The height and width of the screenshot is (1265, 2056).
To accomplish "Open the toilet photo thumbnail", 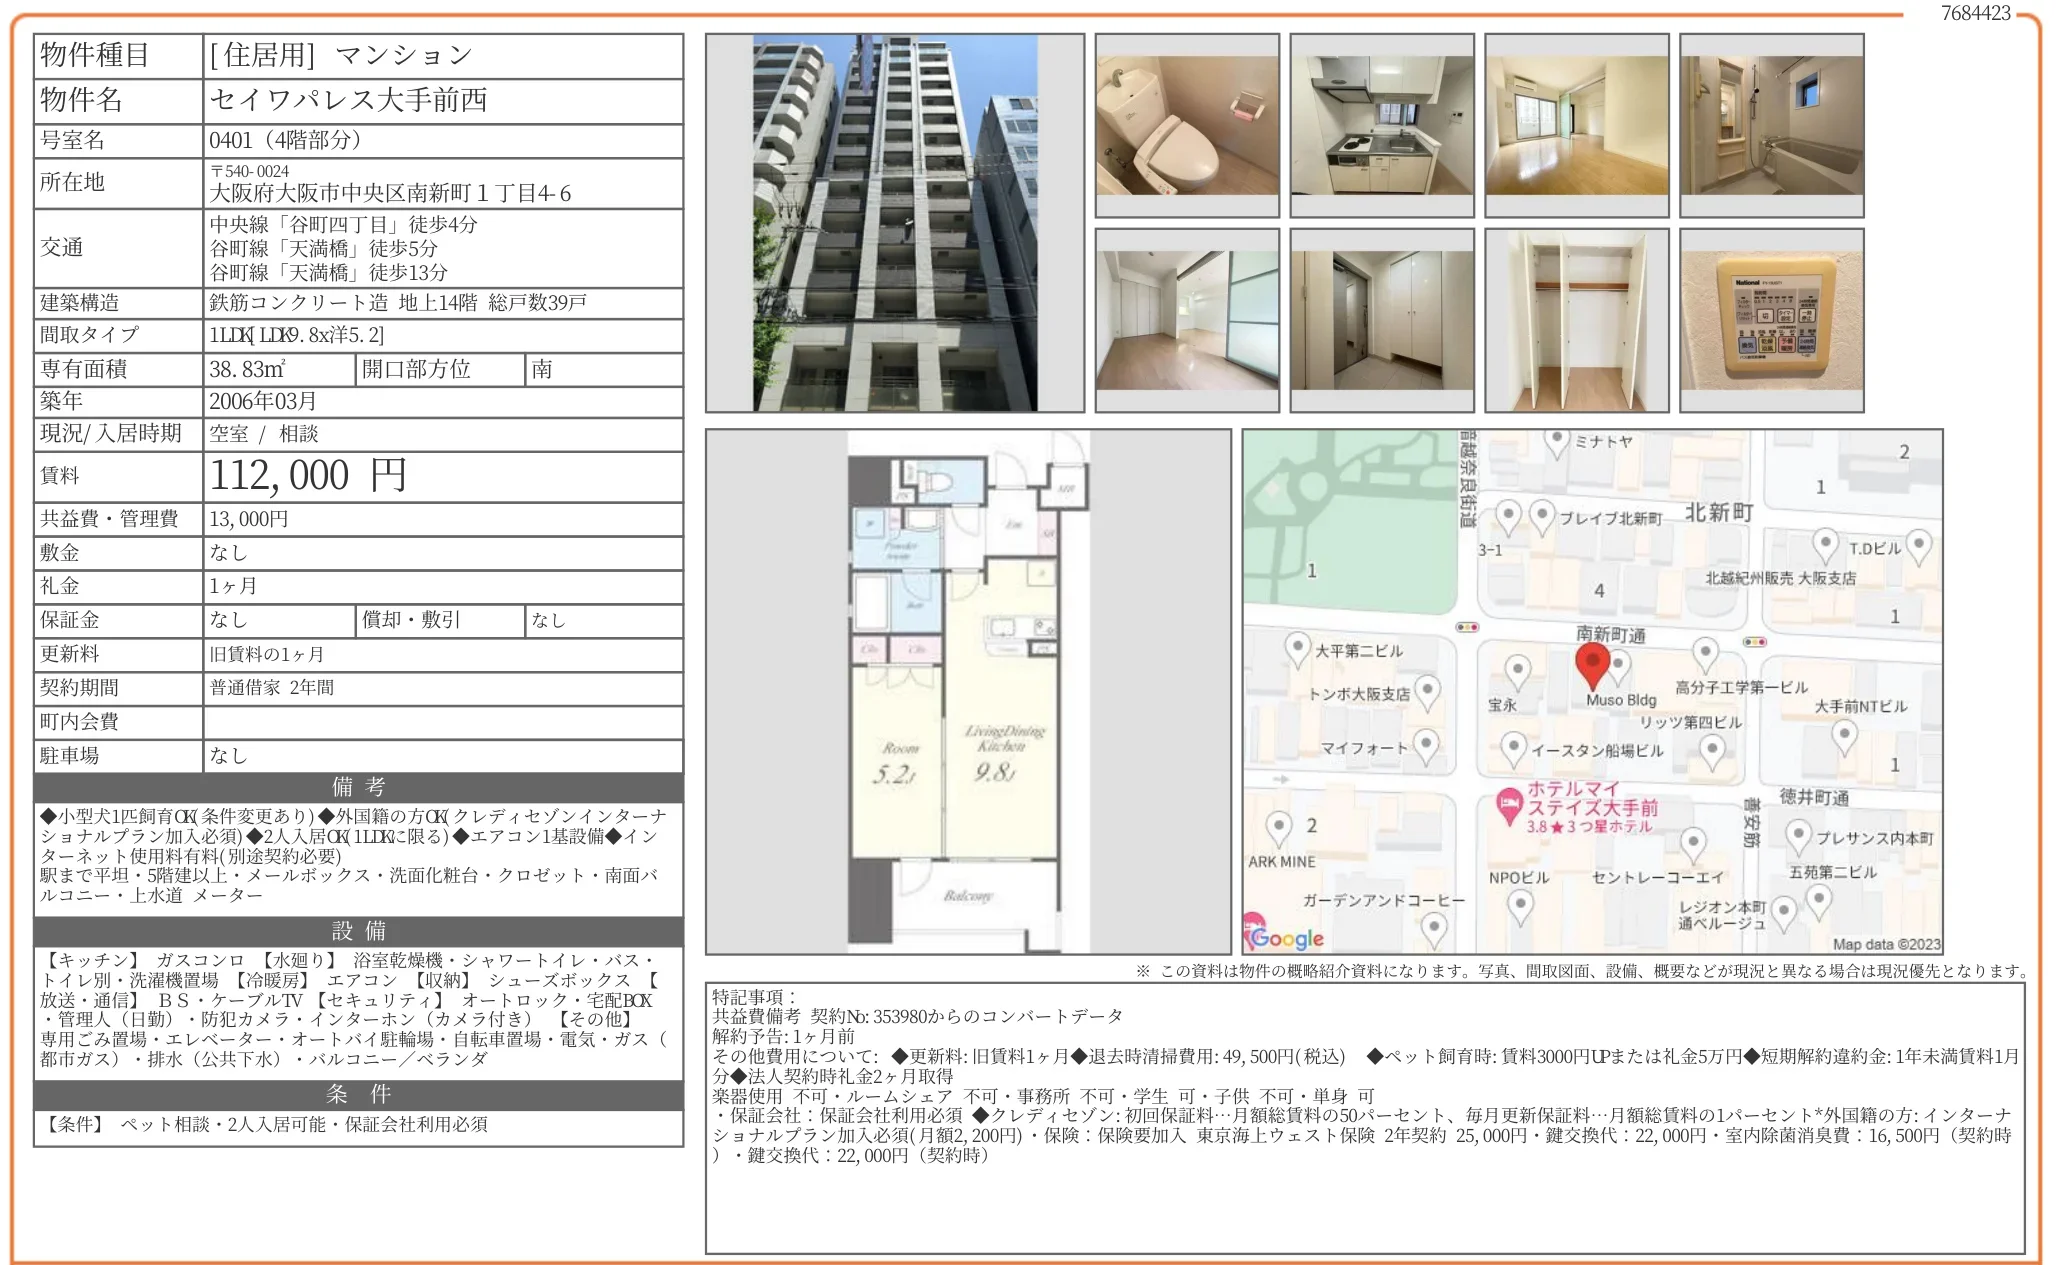I will point(1187,125).
